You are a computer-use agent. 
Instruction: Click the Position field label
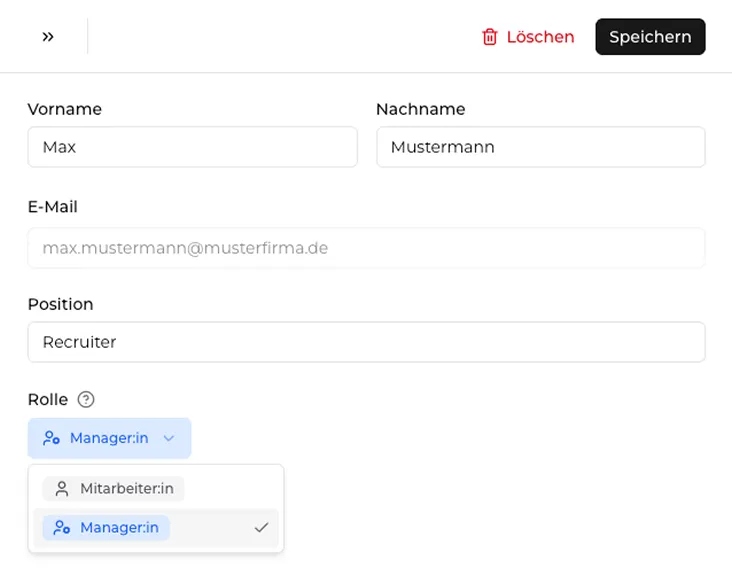point(60,304)
